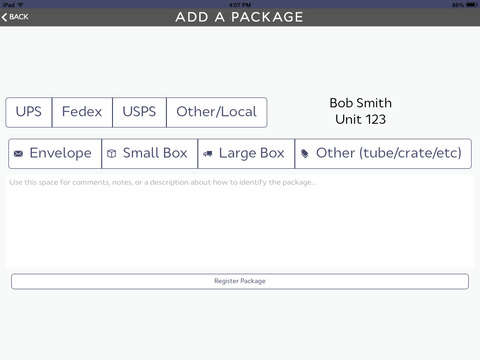Choose the Other/Local carrier option
This screenshot has width=480, height=360.
tap(217, 112)
